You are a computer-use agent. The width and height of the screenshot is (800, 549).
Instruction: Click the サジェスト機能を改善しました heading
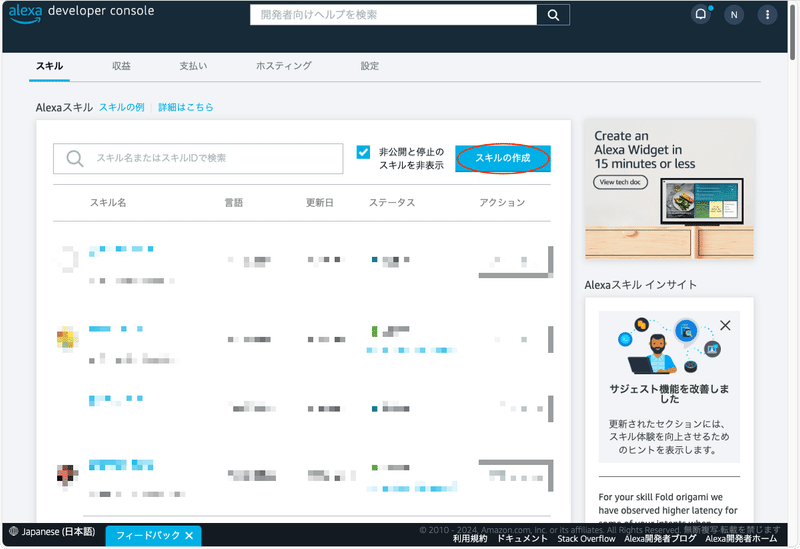pos(669,393)
